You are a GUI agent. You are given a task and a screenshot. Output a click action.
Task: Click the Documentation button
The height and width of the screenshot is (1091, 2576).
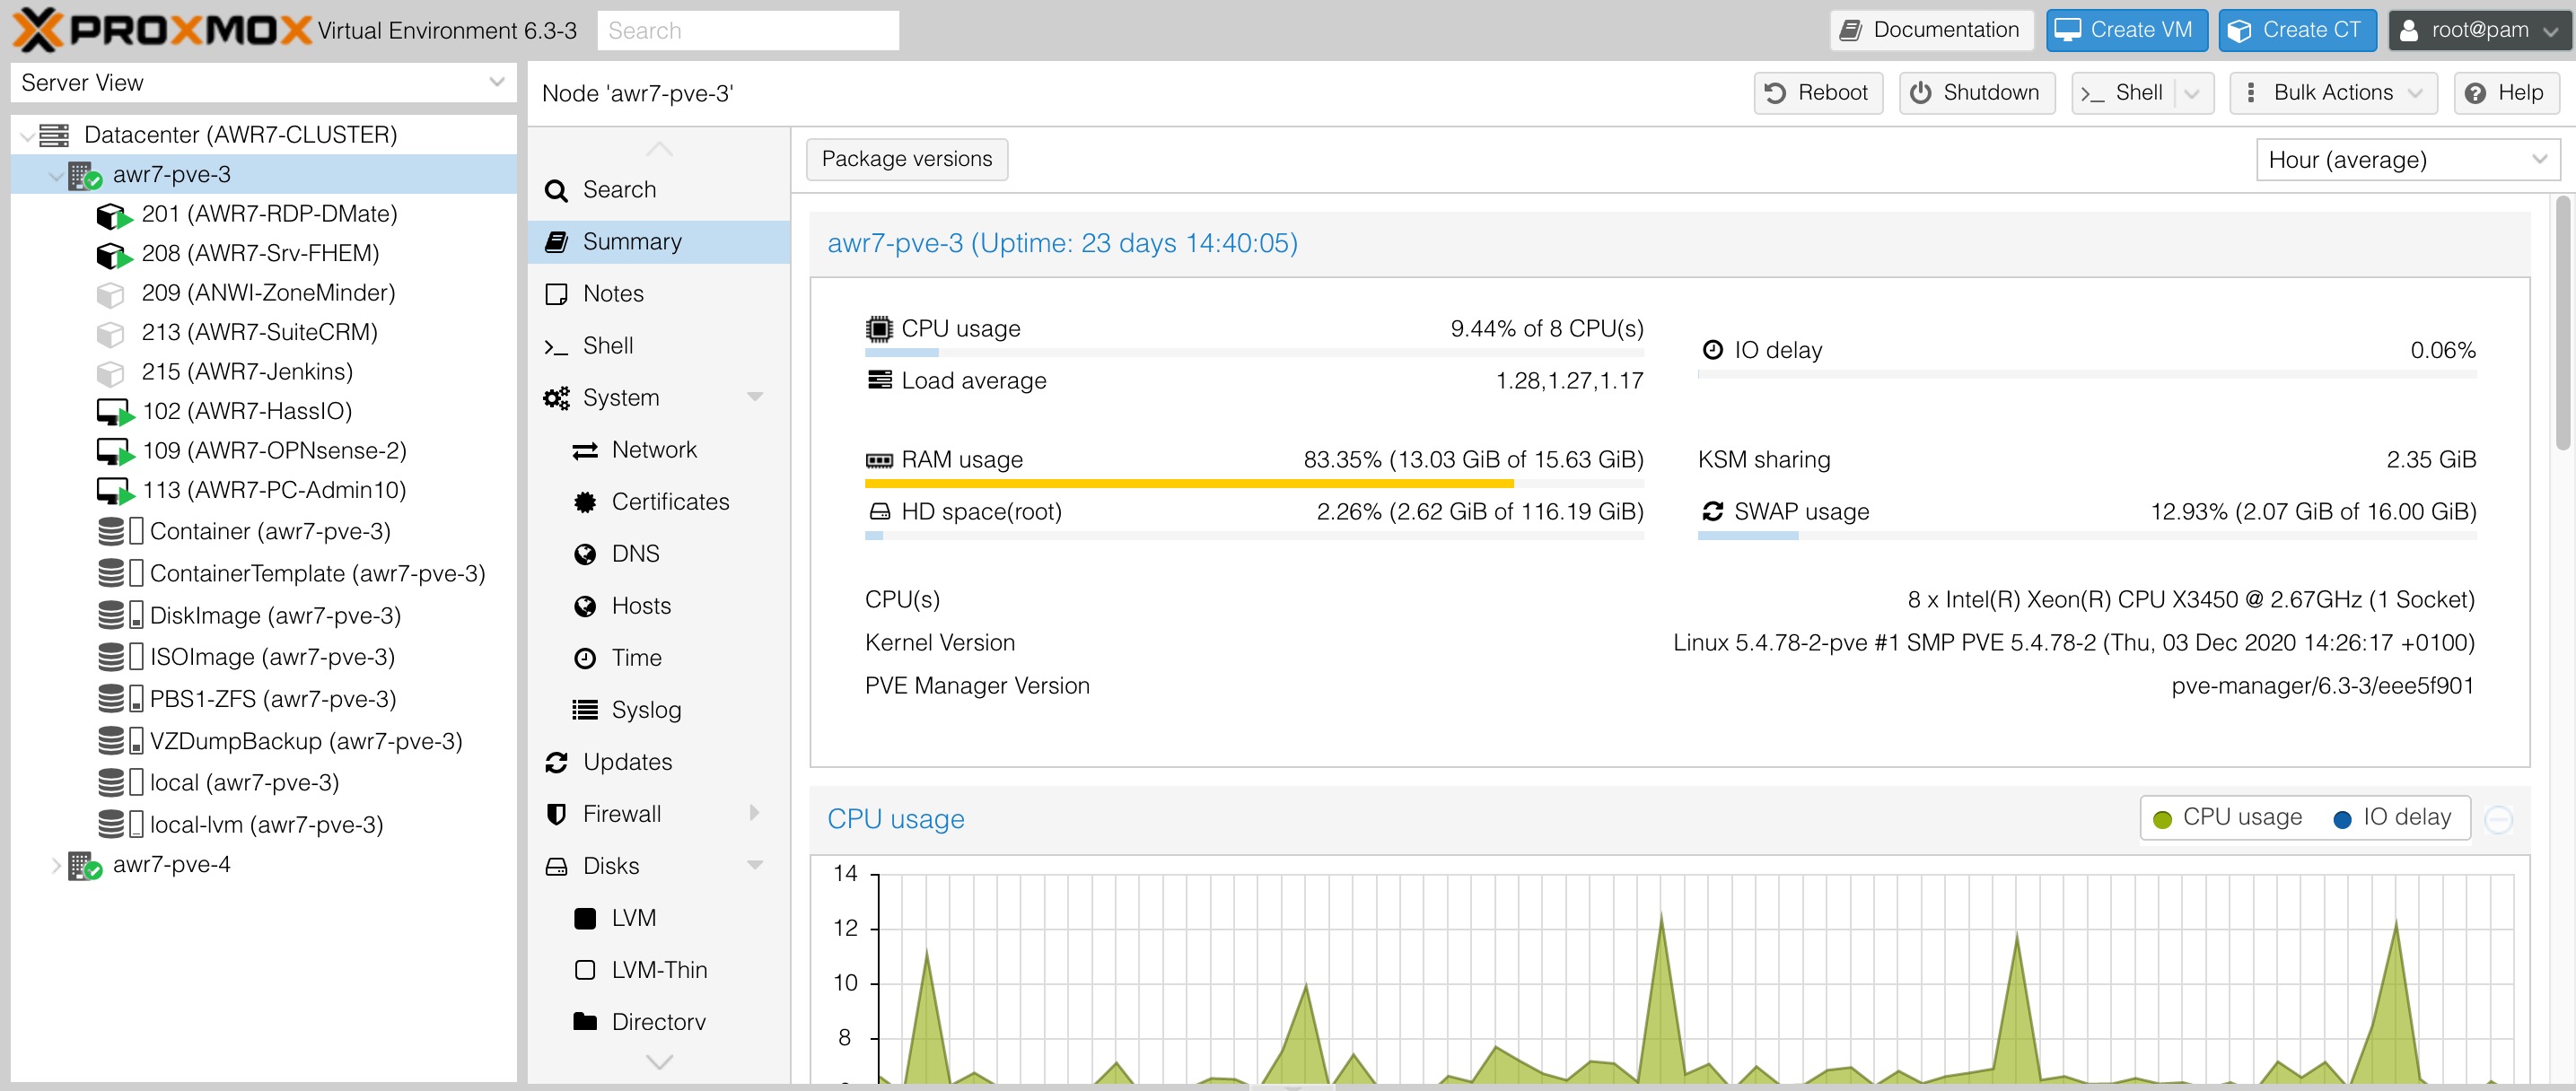point(1931,30)
